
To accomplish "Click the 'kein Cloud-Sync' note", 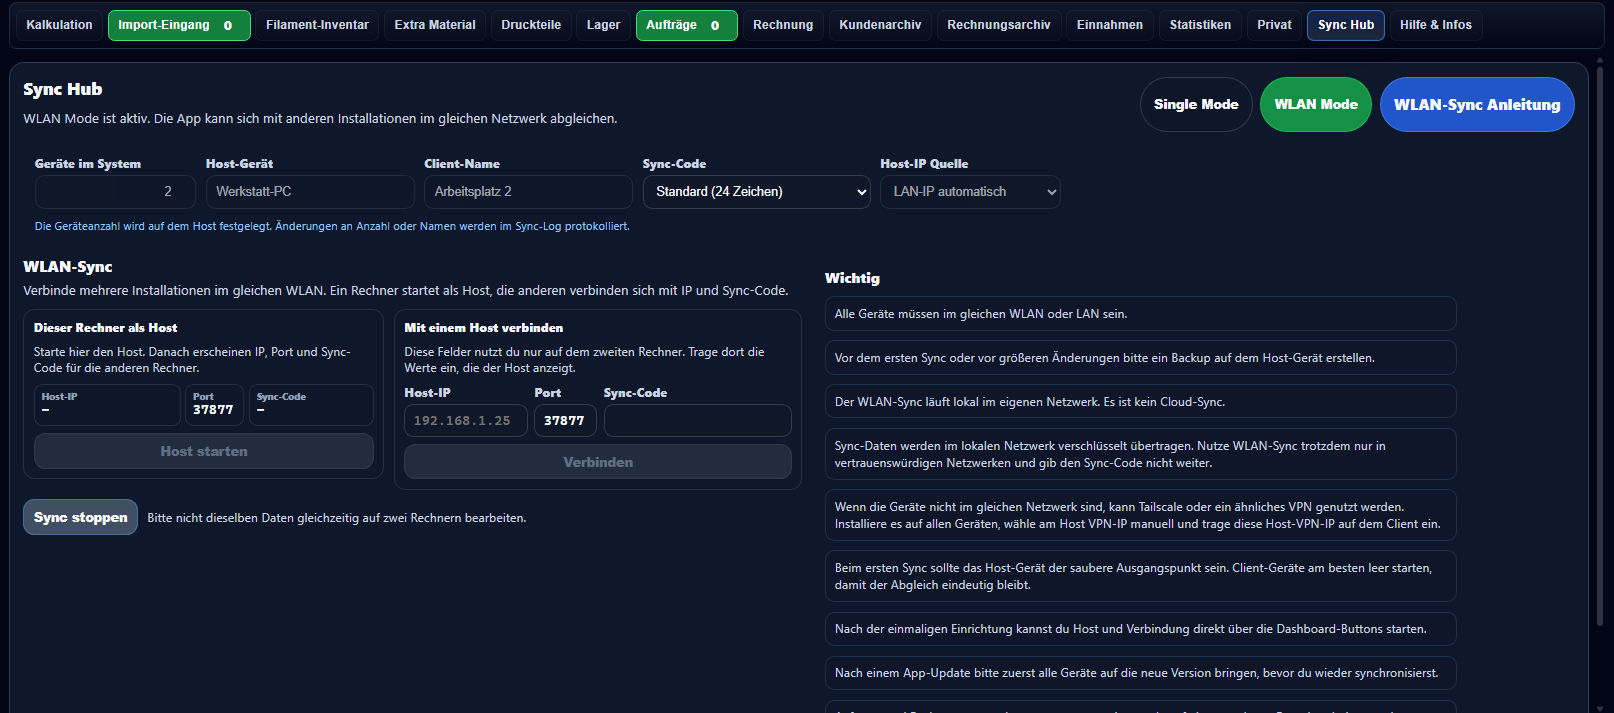I will coord(1141,402).
